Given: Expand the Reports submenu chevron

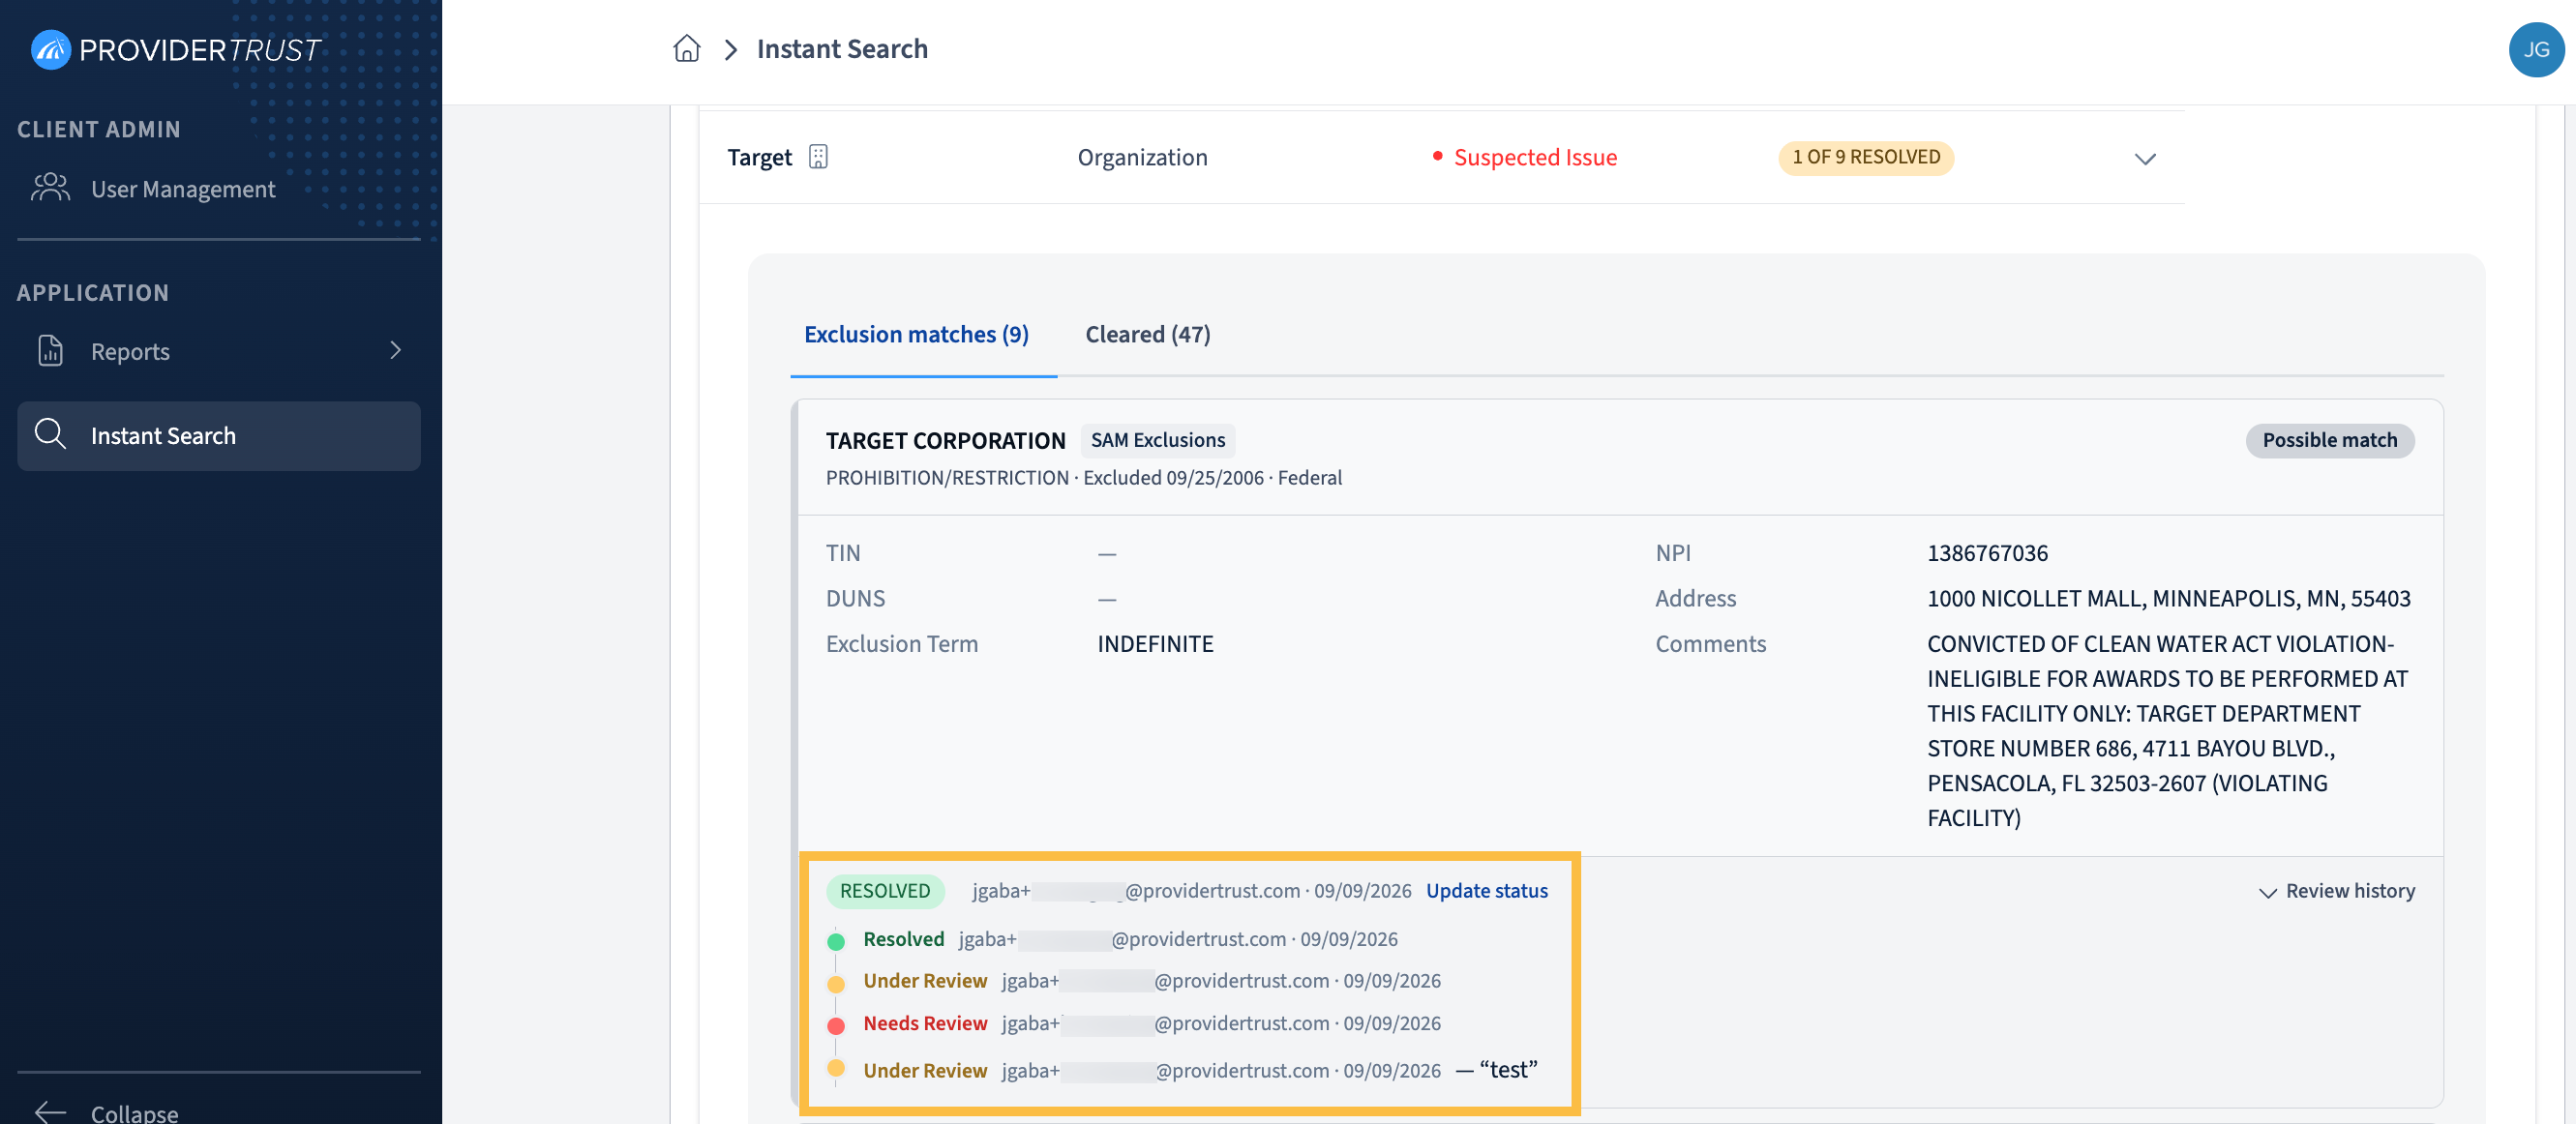Looking at the screenshot, I should coord(396,350).
